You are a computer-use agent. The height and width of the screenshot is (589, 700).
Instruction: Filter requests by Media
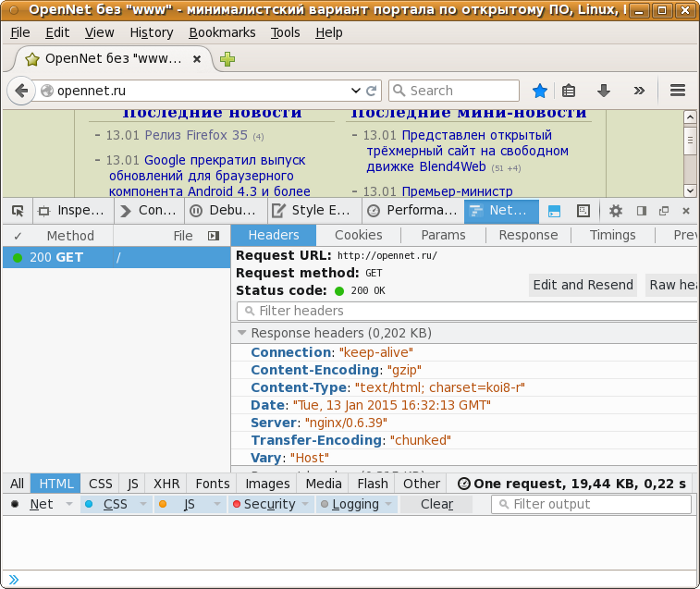[x=324, y=484]
